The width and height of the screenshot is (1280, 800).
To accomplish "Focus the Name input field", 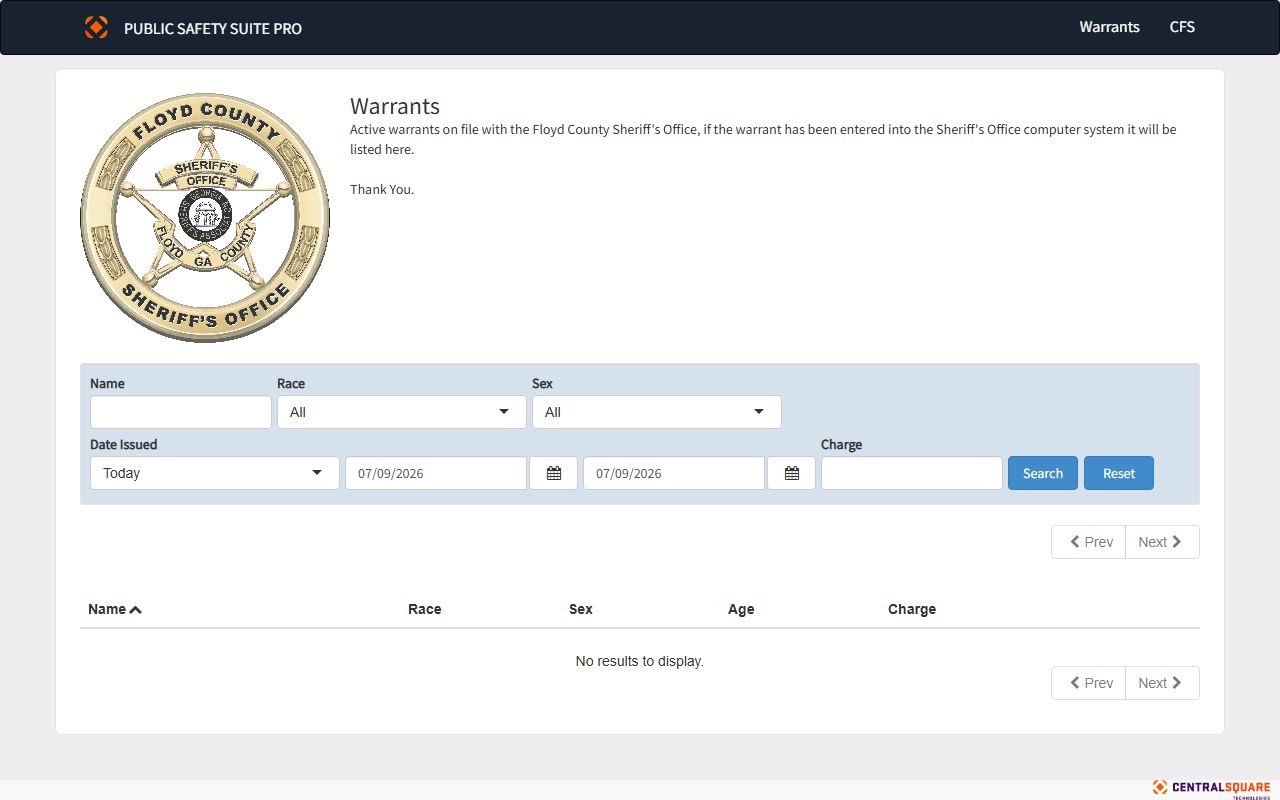I will point(181,412).
